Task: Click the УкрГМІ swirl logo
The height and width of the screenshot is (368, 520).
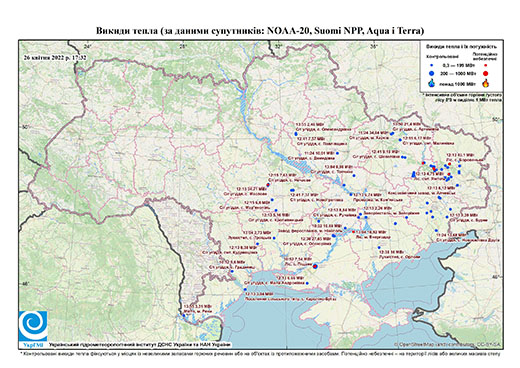Action: [33, 326]
